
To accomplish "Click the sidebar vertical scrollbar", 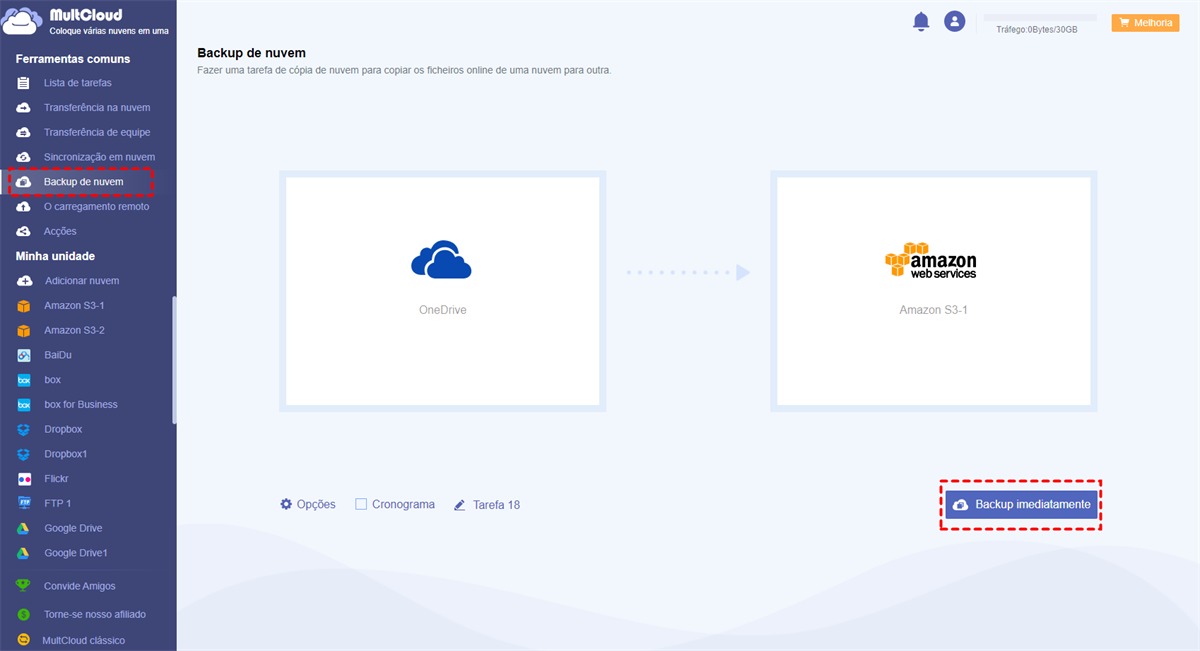I will click(174, 360).
